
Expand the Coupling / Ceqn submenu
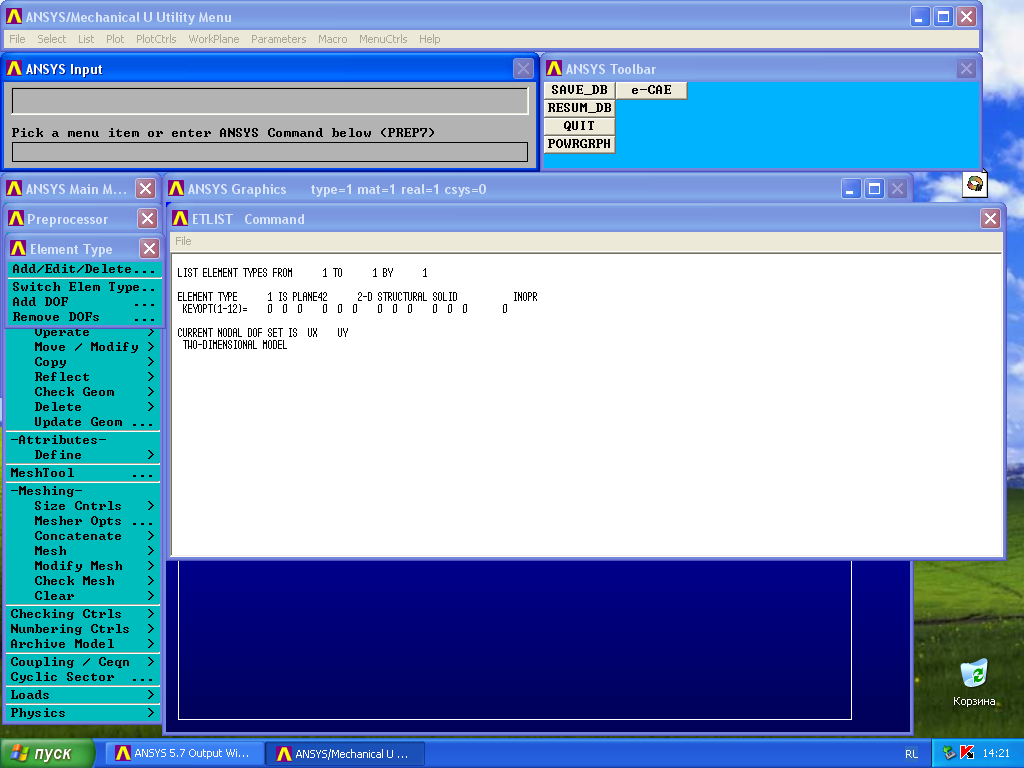84,662
